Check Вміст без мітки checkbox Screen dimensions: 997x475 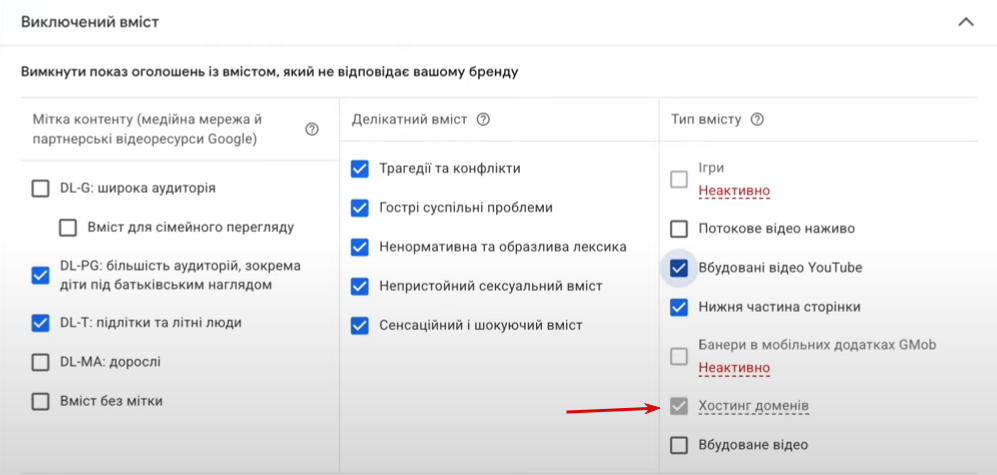pos(40,401)
